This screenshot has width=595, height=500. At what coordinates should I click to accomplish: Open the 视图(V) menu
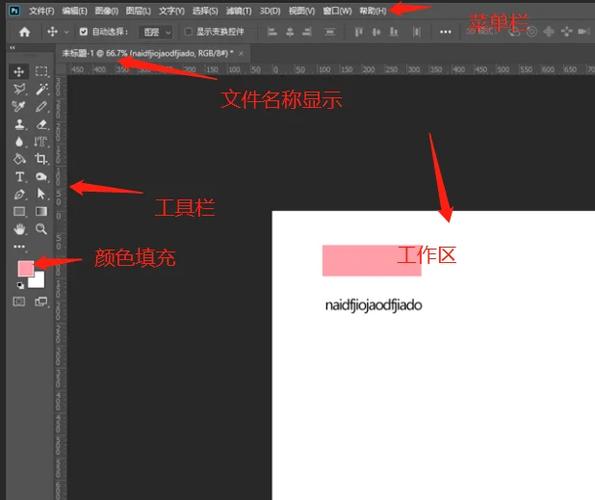click(x=302, y=11)
